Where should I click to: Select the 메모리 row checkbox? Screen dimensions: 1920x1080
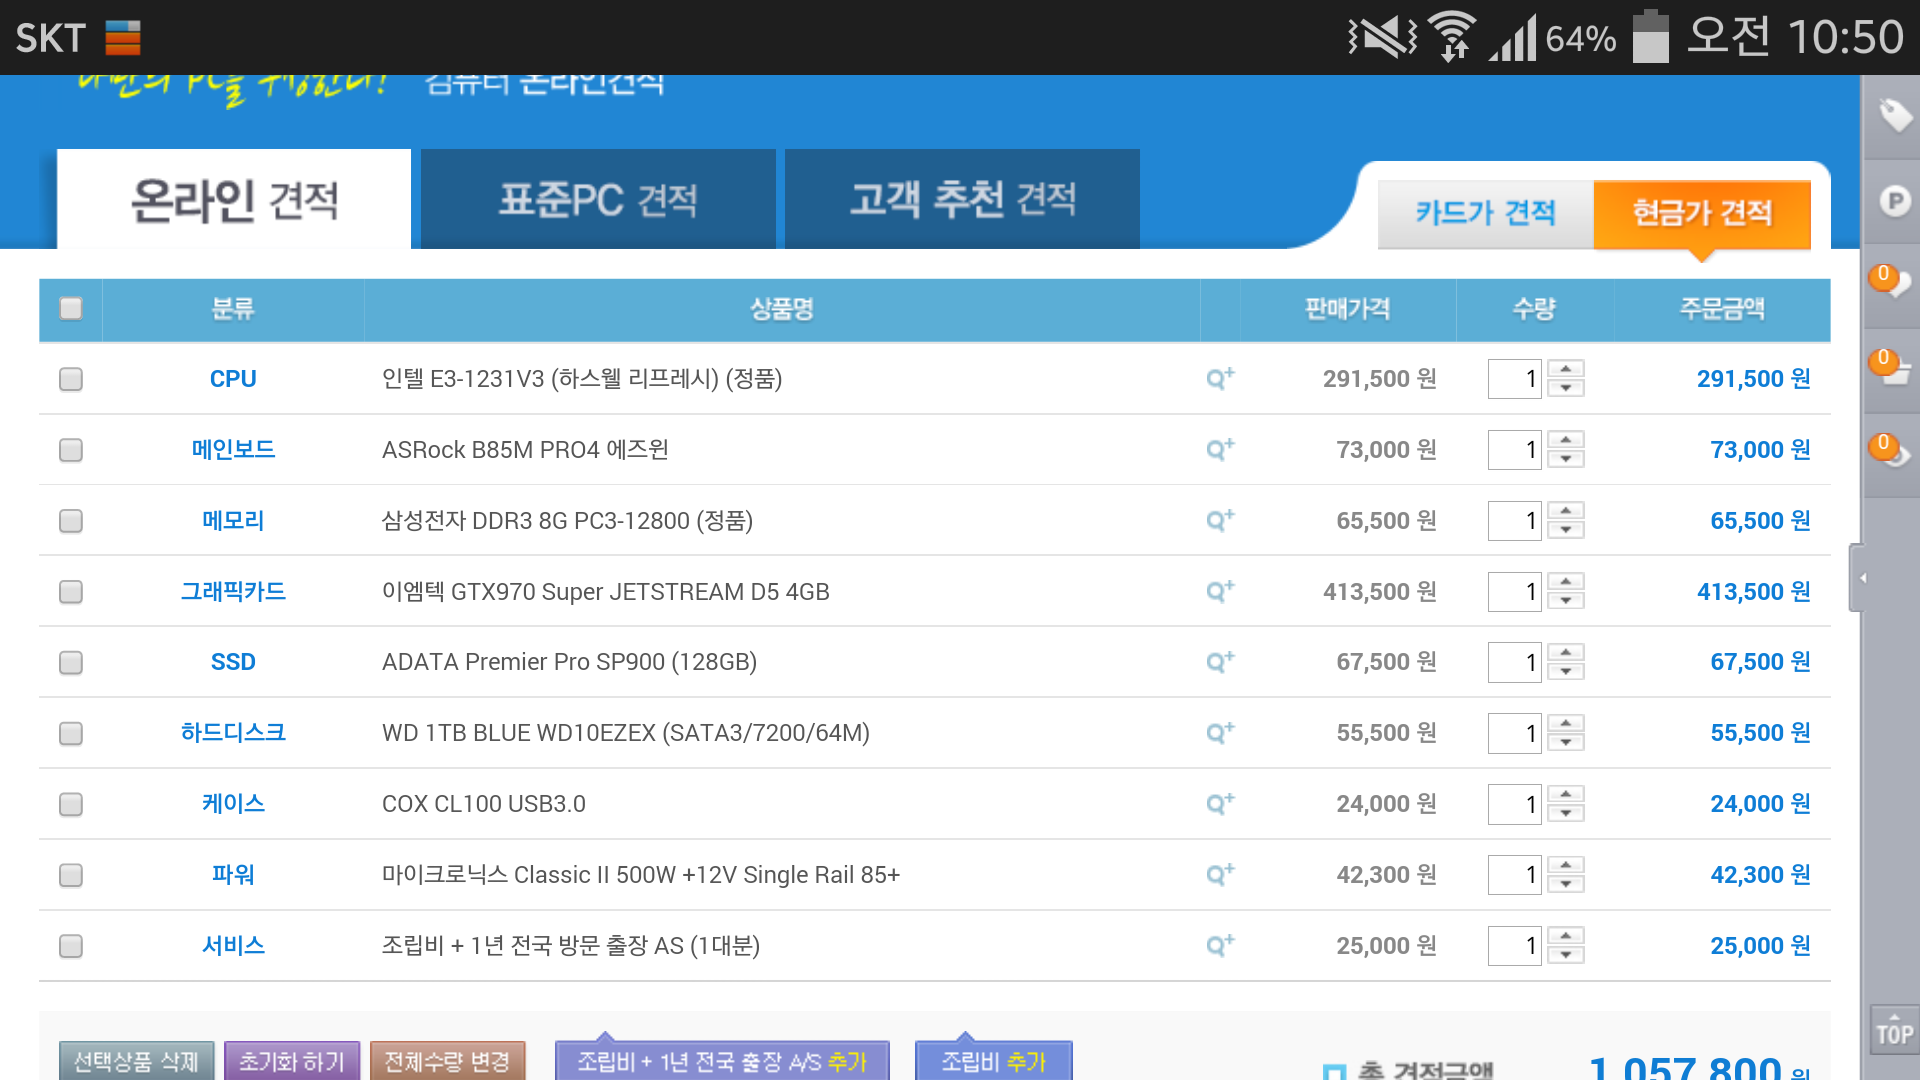click(71, 521)
